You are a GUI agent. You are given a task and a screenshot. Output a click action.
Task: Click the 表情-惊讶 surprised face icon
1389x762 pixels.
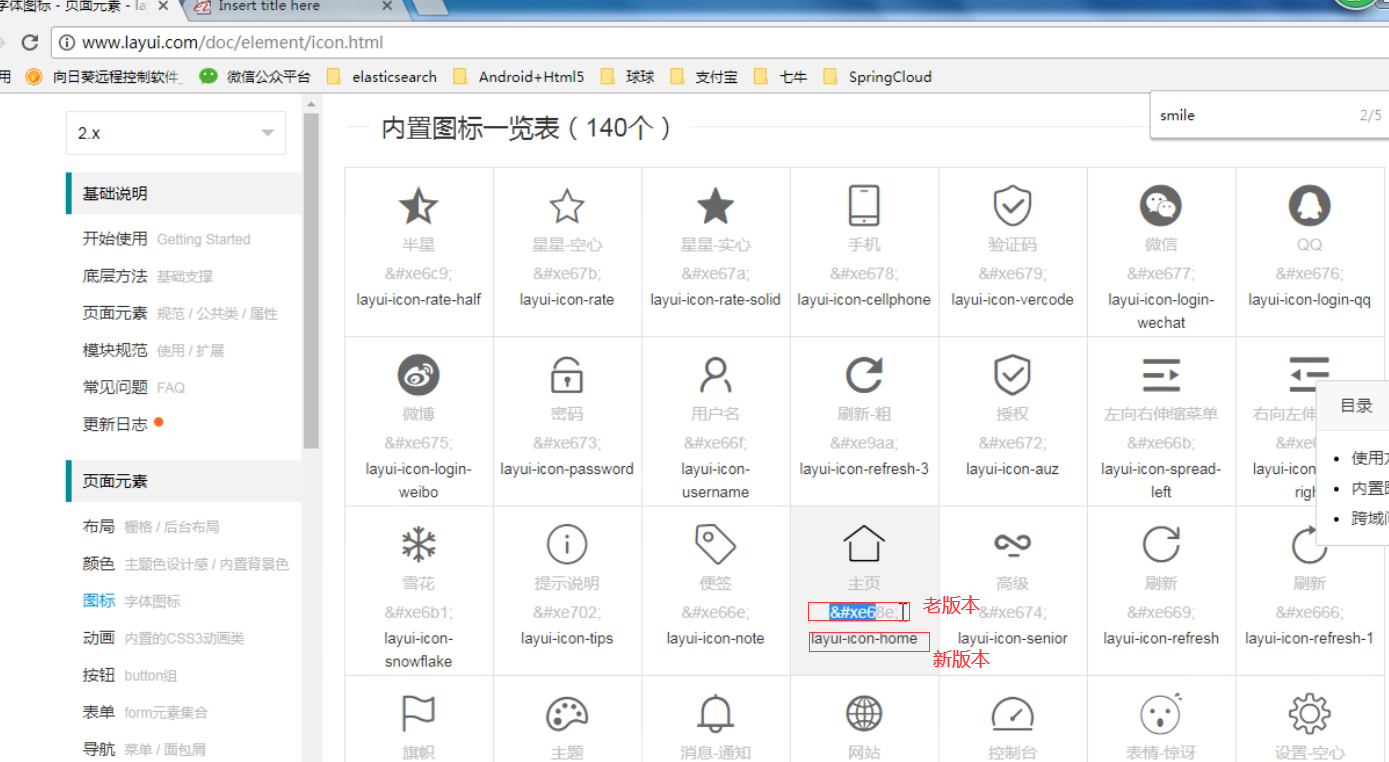pyautogui.click(x=1161, y=712)
